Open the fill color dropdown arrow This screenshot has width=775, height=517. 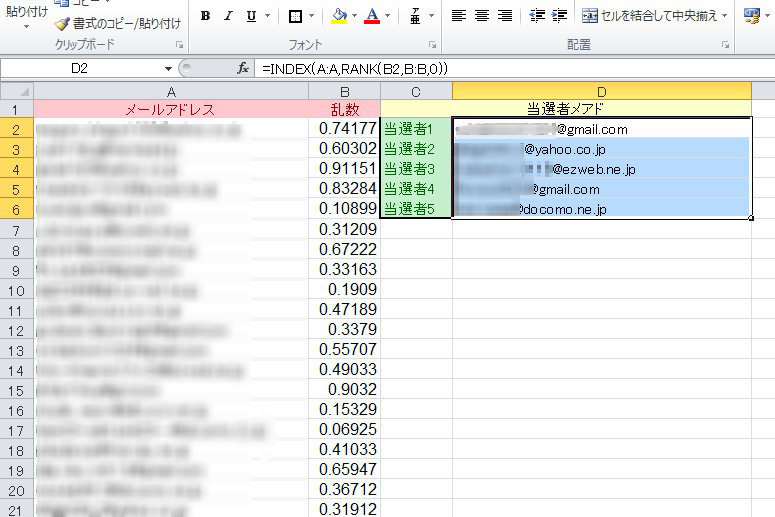coord(355,16)
